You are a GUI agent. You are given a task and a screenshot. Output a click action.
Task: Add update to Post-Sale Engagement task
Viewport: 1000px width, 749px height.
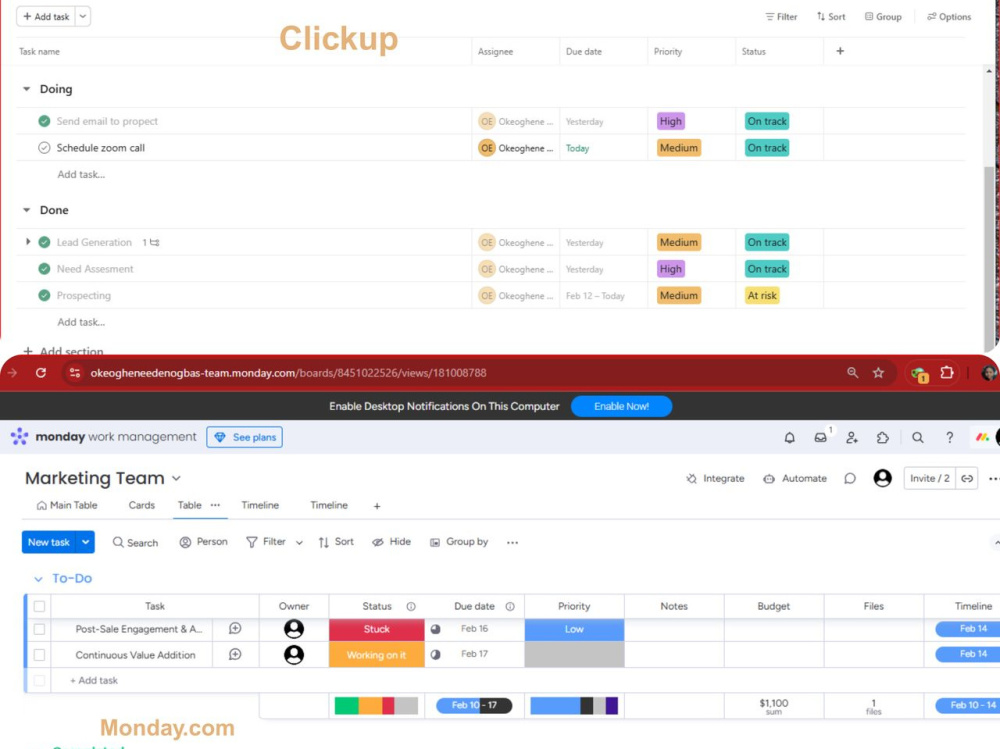tap(235, 629)
